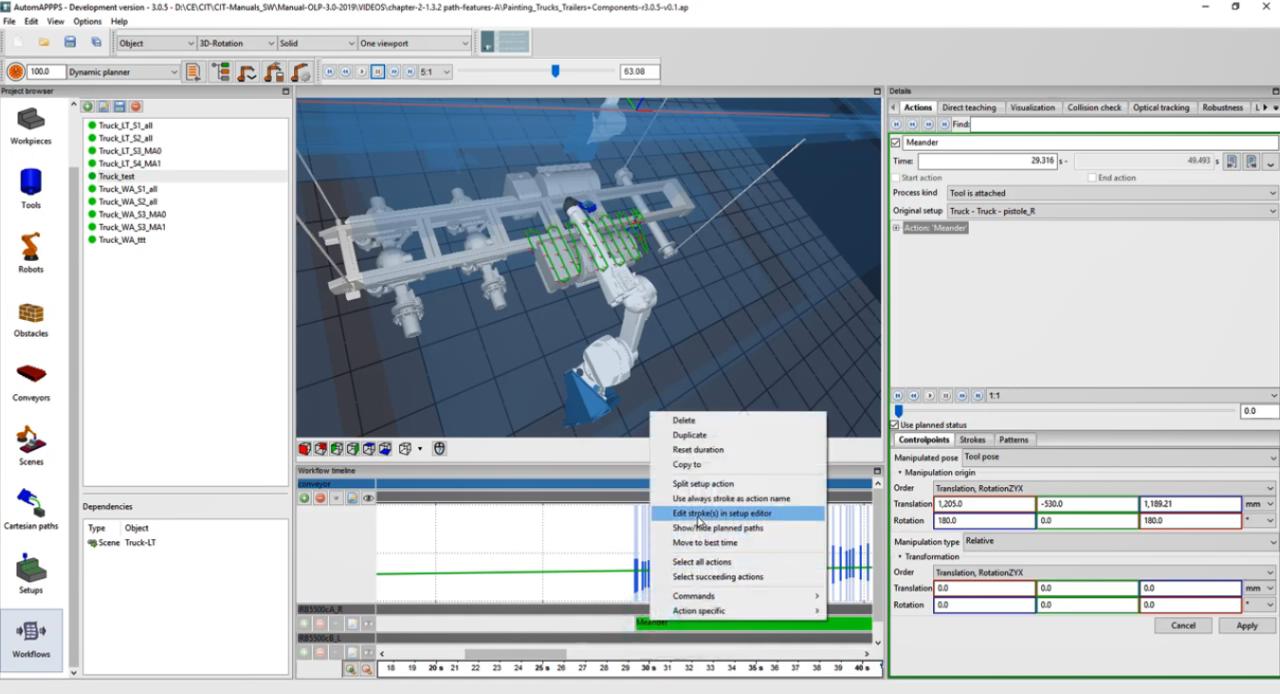Uncheck the Meander action checkbox
Screen dimensions: 1280x694
point(896,143)
